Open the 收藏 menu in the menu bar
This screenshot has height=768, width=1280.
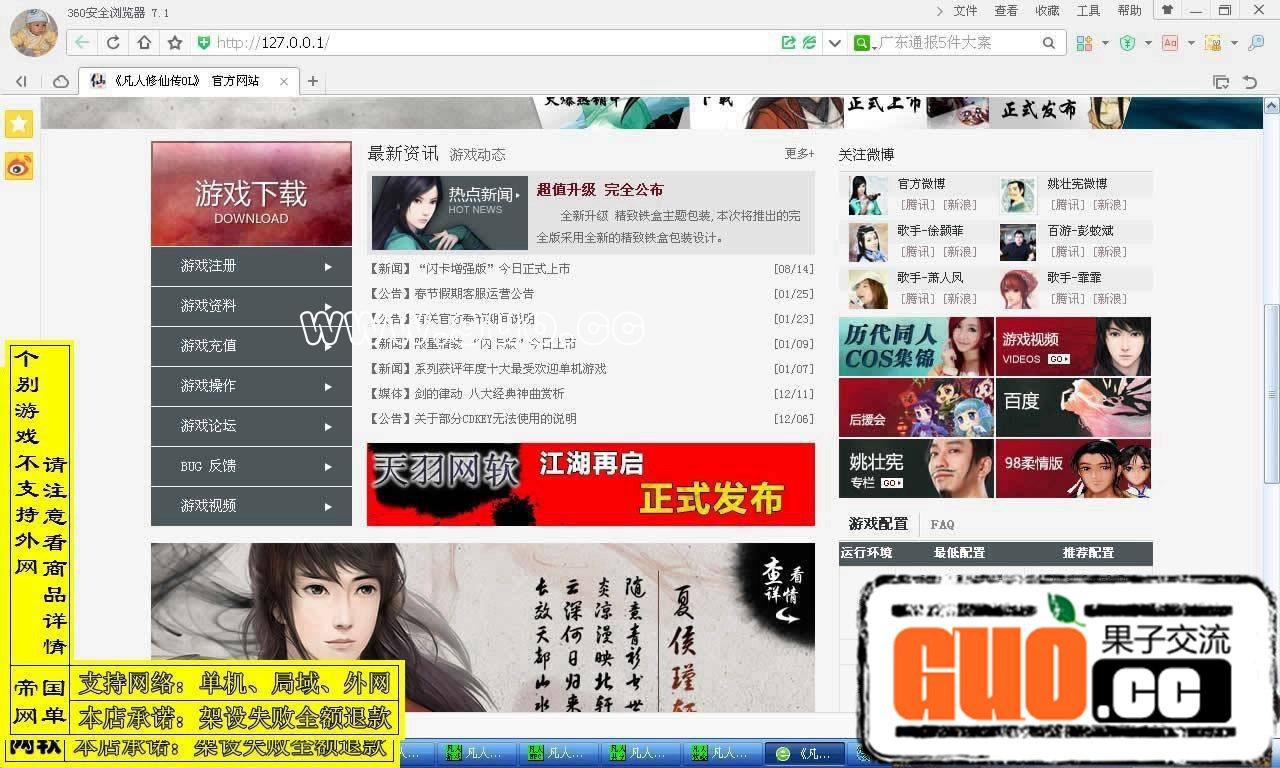1047,11
